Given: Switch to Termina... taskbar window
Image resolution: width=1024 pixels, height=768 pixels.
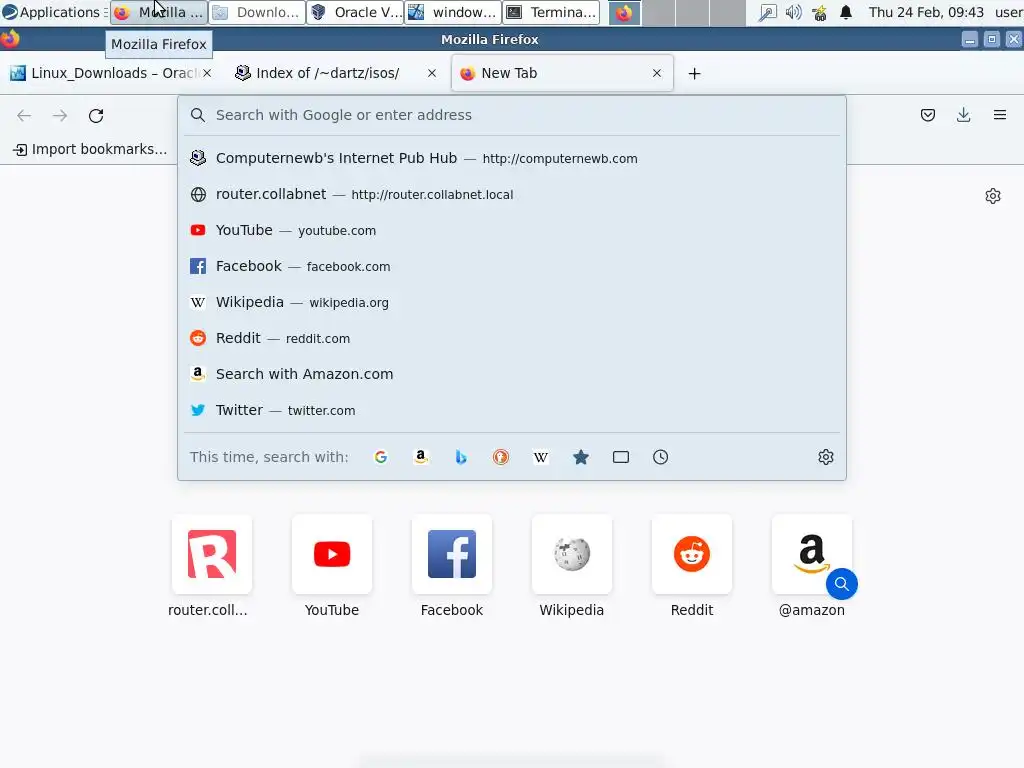Looking at the screenshot, I should coord(552,12).
